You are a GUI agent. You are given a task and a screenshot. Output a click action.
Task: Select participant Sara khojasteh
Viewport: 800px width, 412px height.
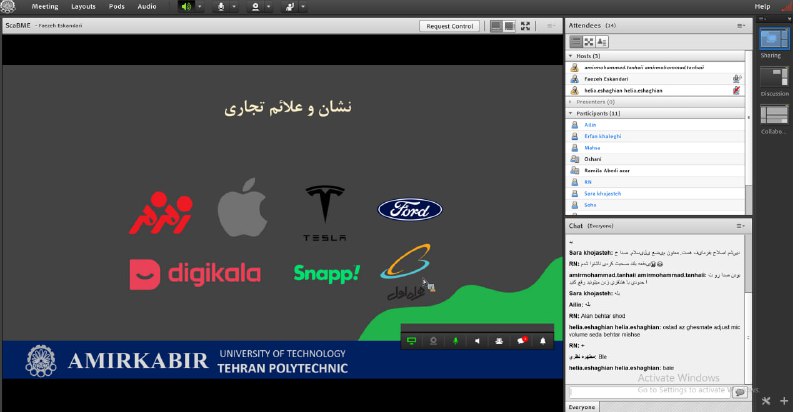pos(655,193)
